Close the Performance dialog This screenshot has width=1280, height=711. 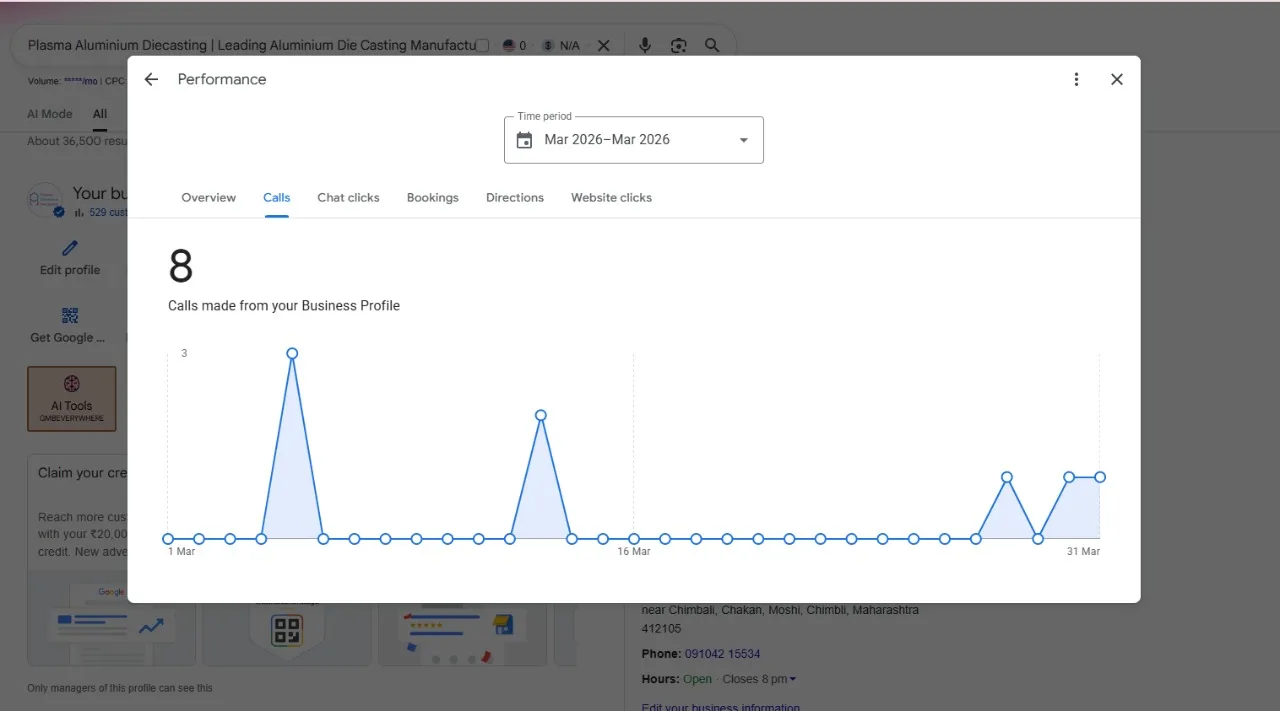pos(1117,79)
